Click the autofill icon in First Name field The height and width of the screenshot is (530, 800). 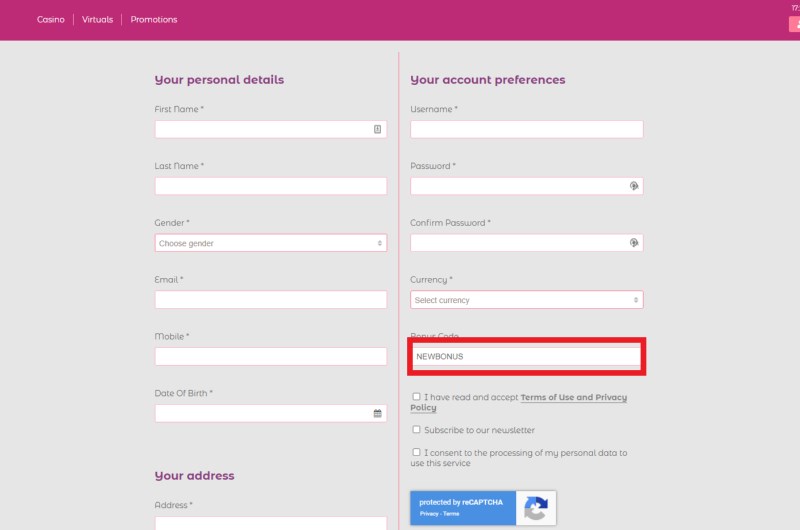pyautogui.click(x=377, y=129)
